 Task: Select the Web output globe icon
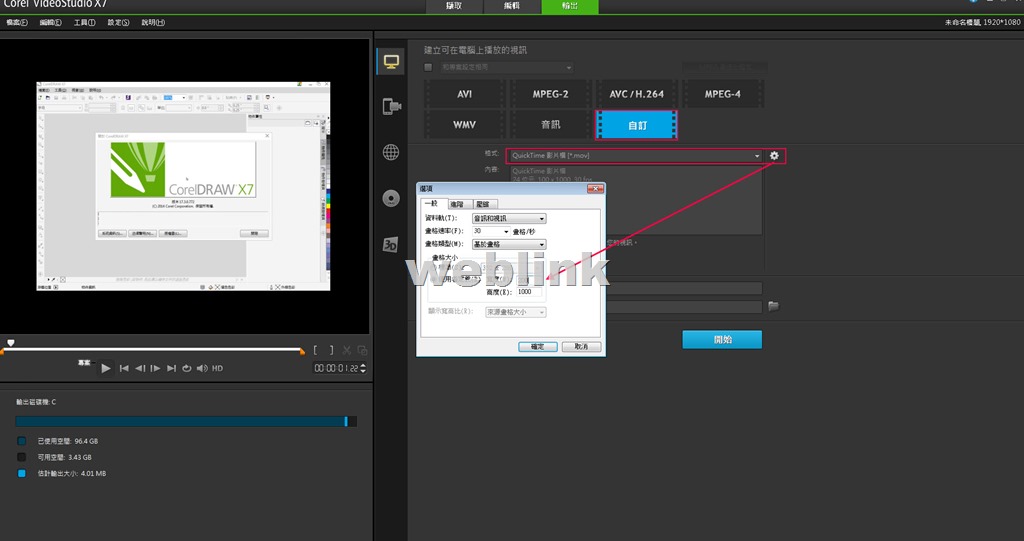[391, 152]
